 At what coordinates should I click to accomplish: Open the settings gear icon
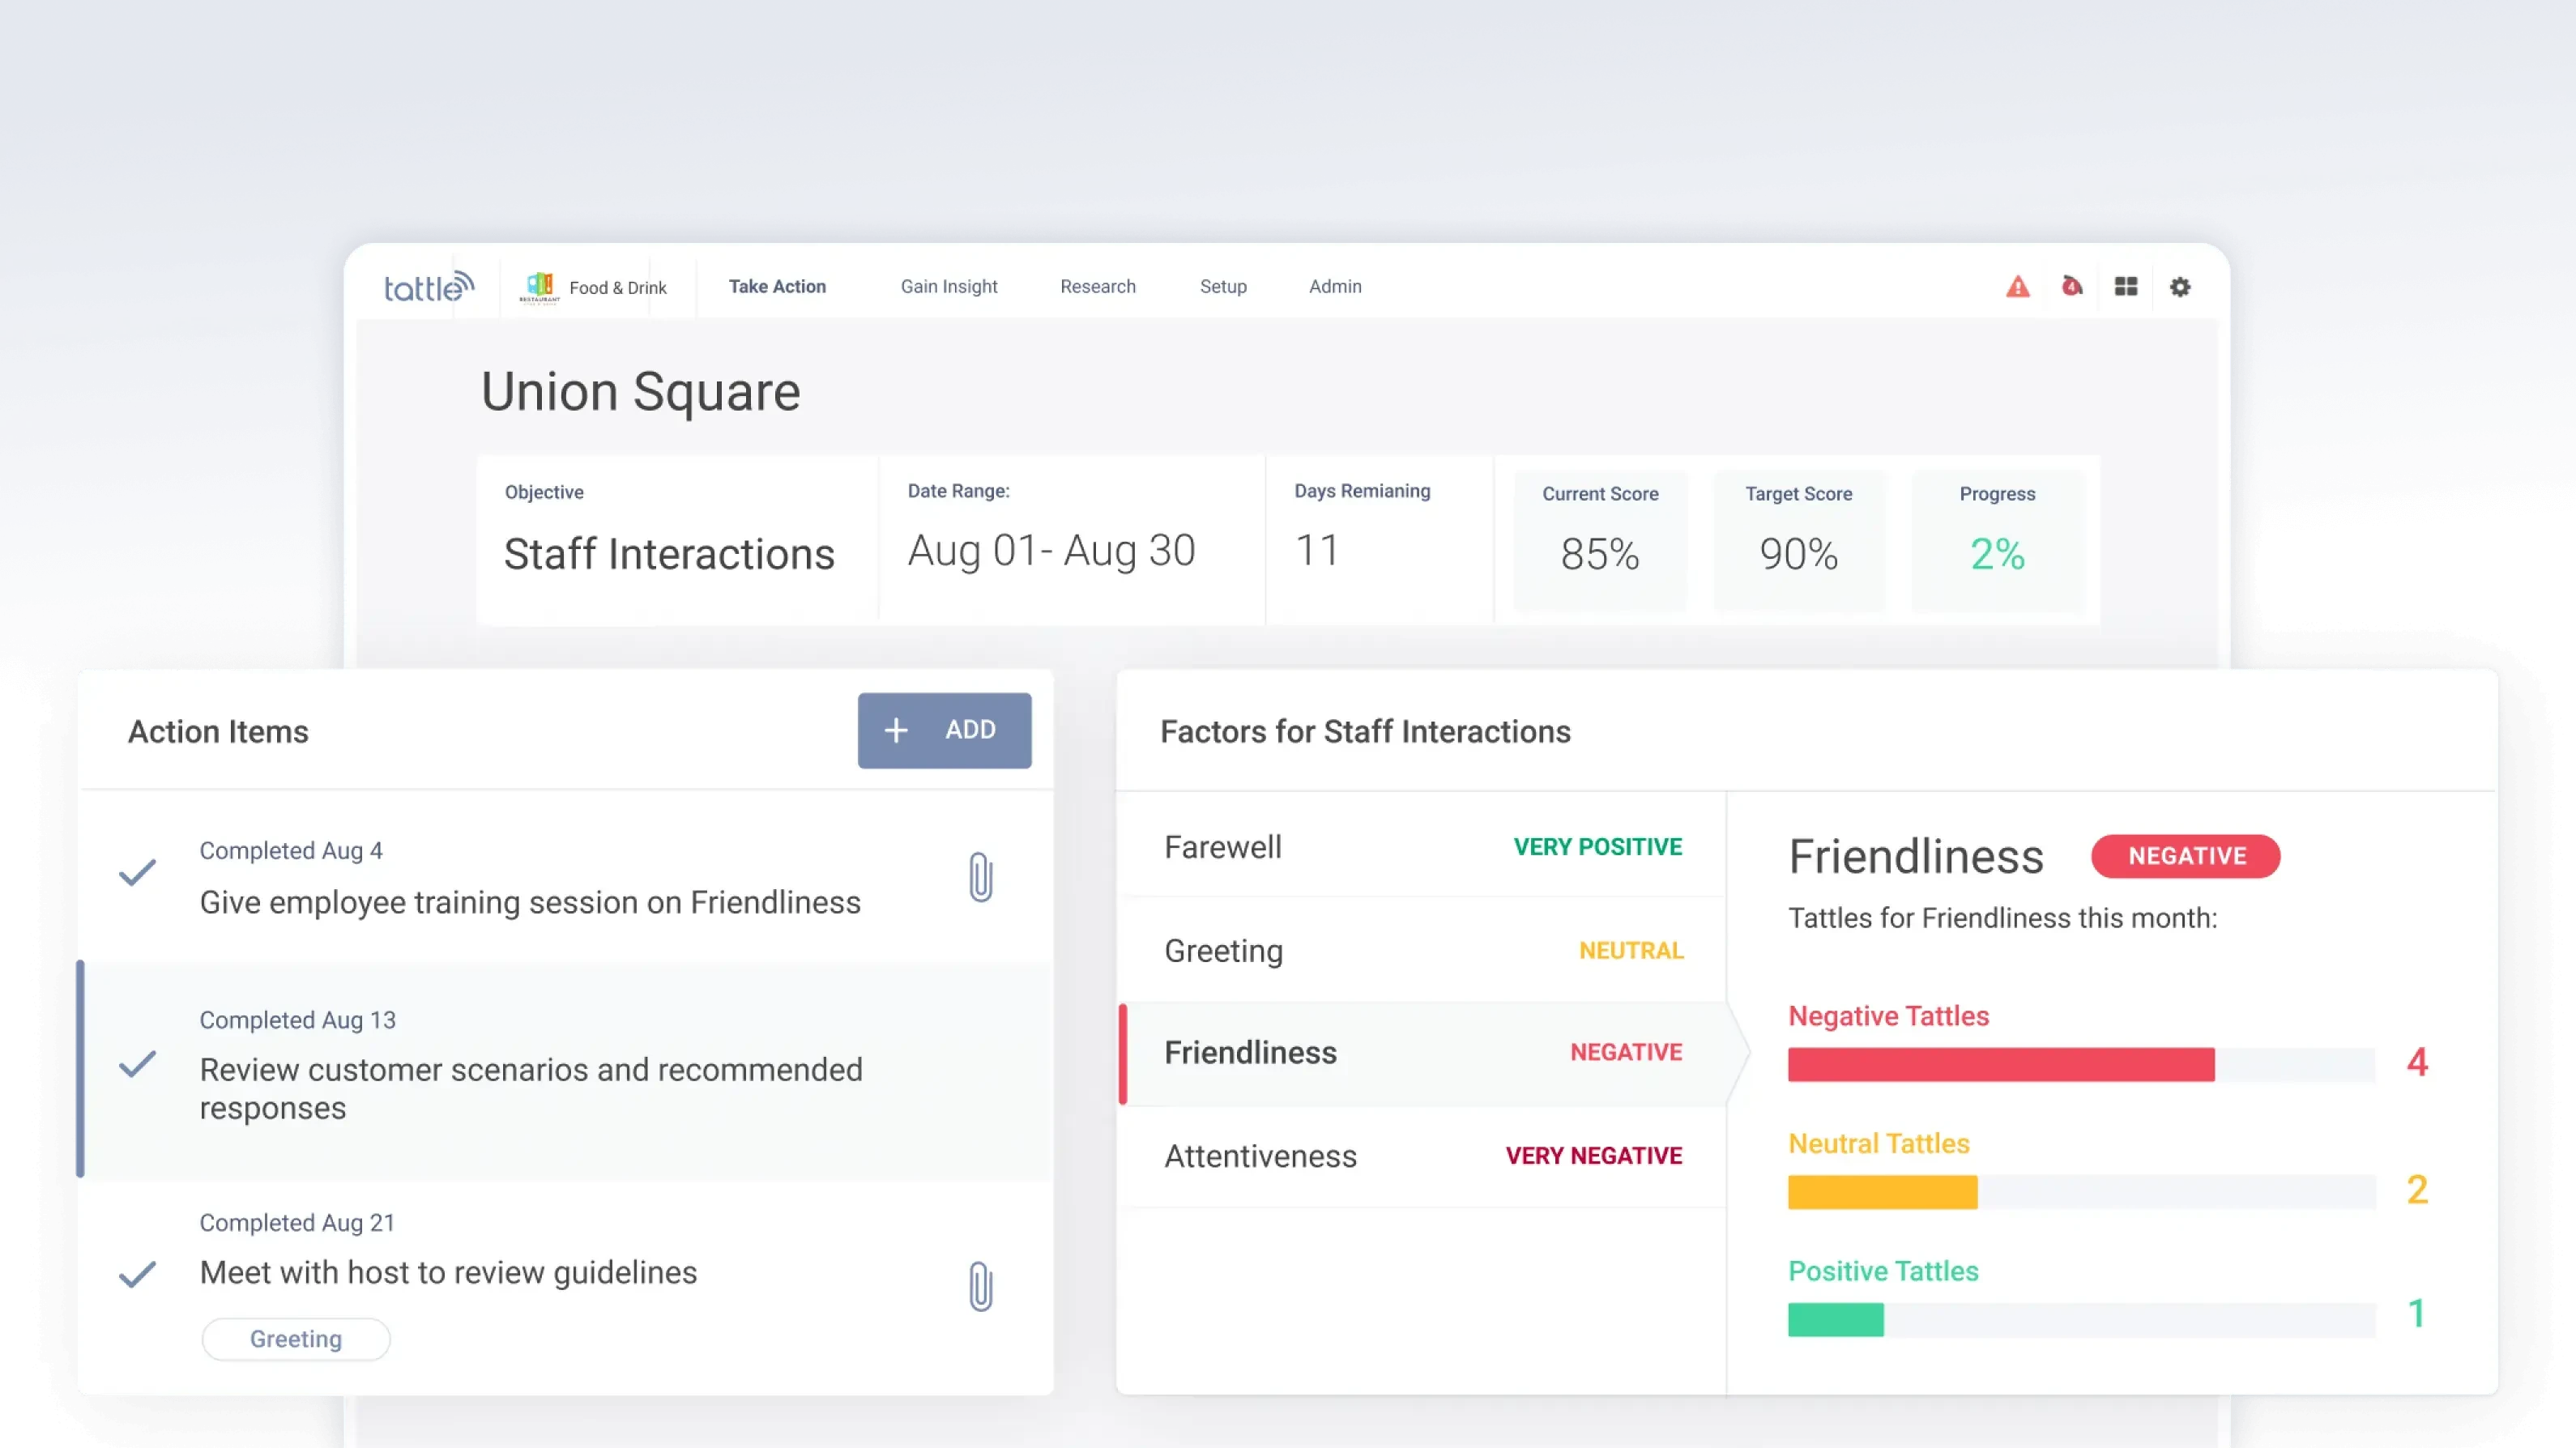(2181, 287)
